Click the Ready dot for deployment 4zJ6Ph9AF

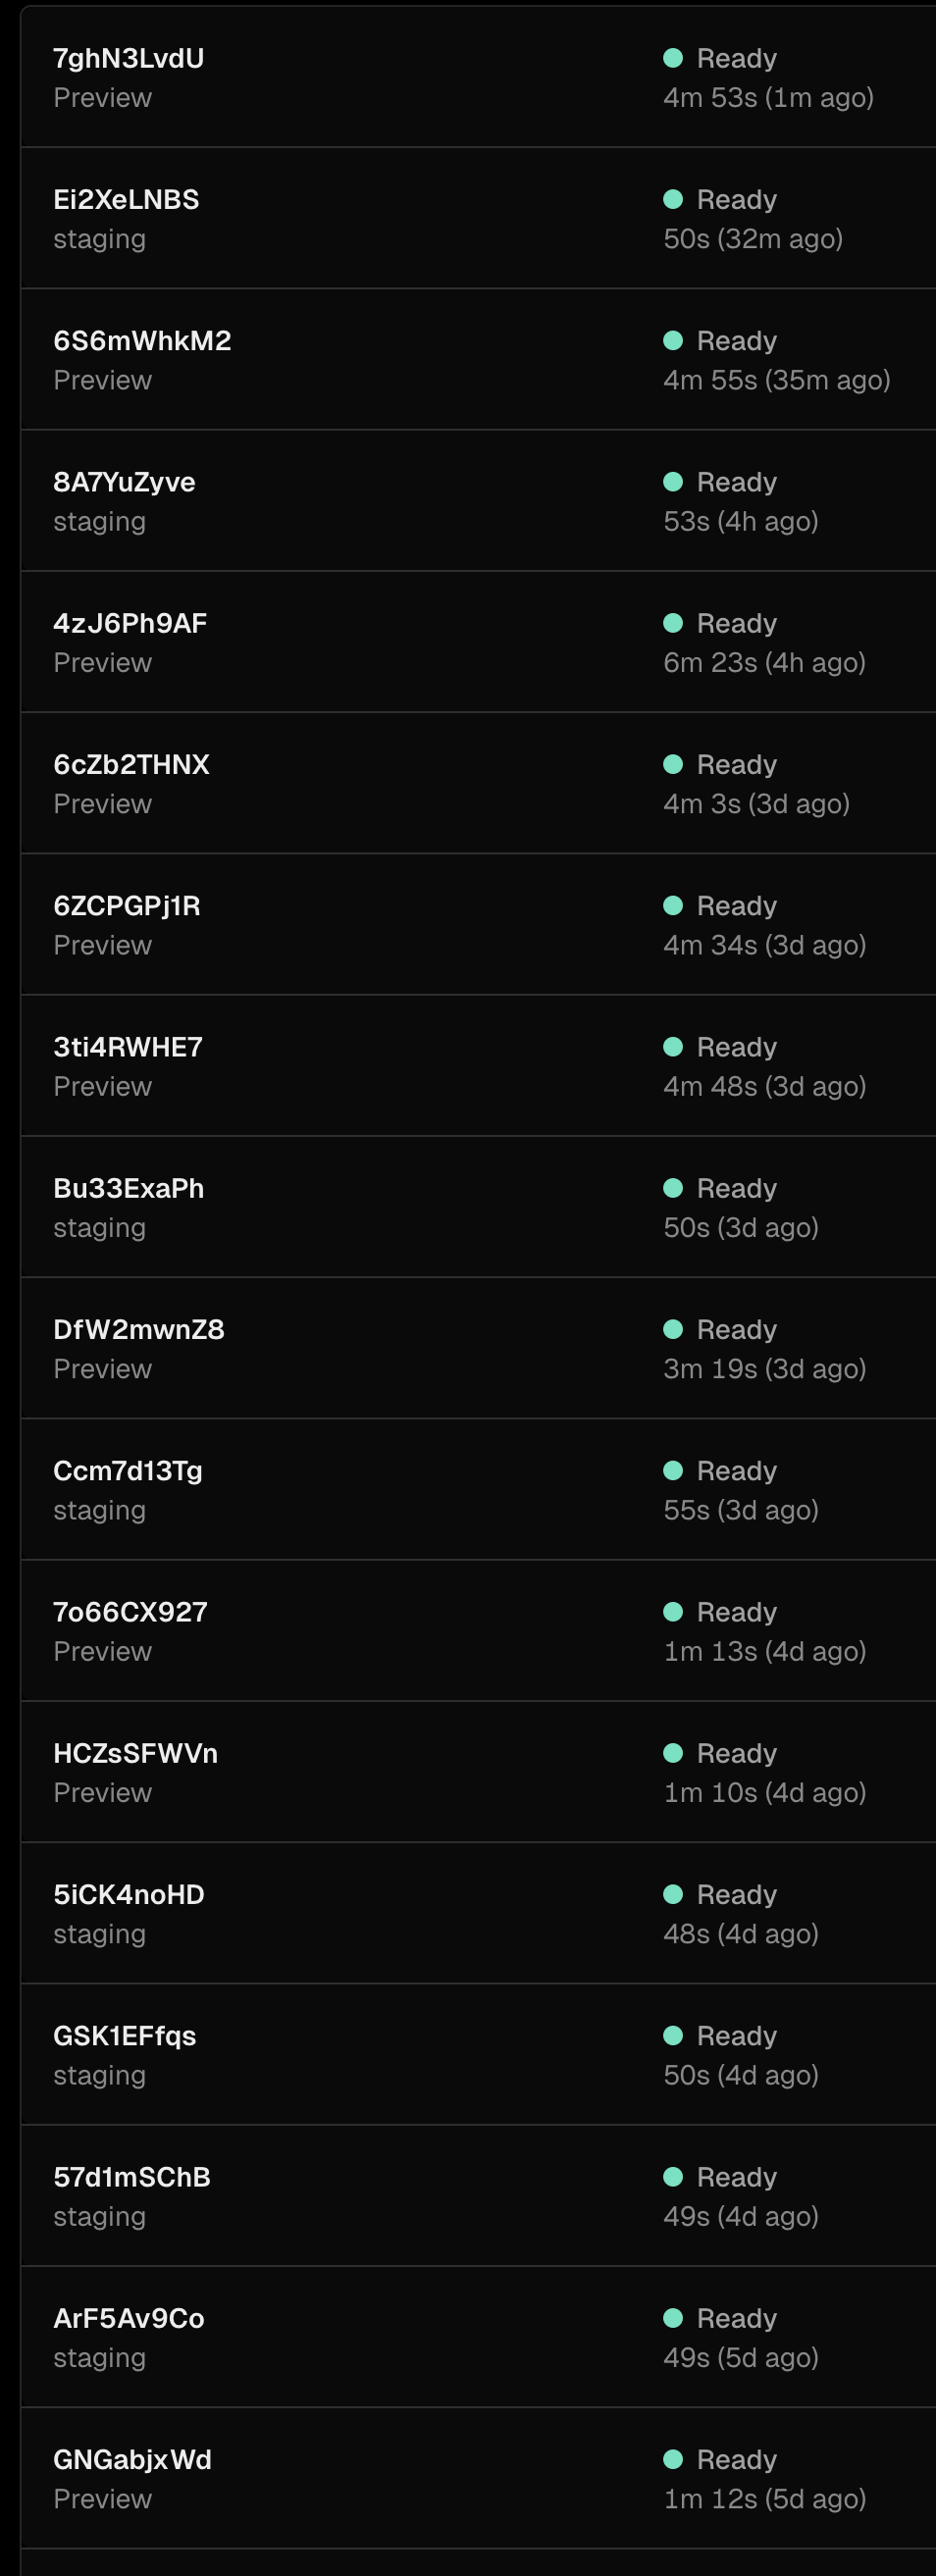tap(673, 623)
